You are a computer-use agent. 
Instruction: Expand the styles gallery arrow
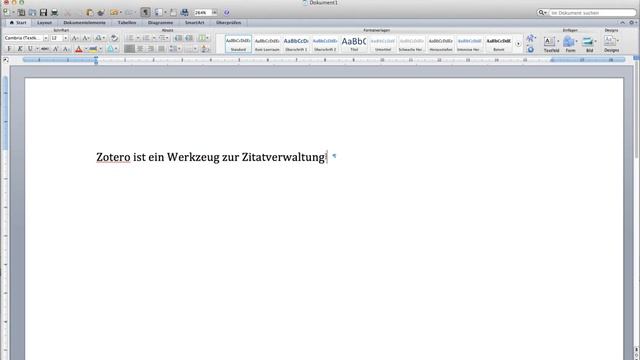pos(518,44)
